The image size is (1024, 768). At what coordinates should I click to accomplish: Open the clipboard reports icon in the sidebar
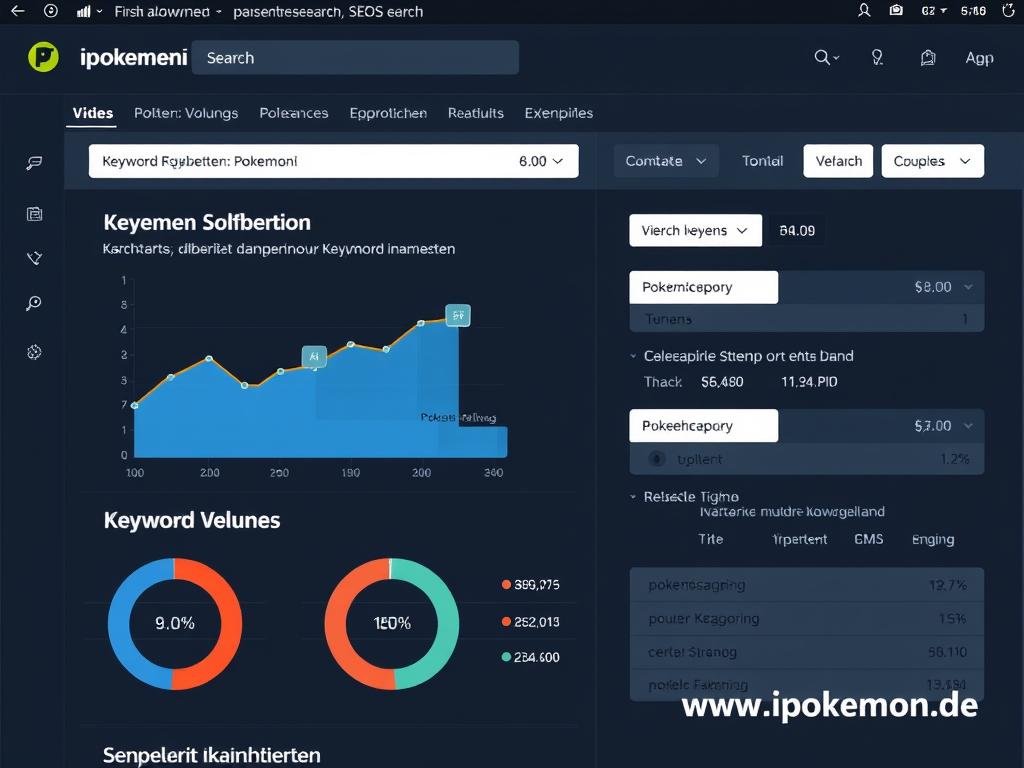click(x=34, y=214)
